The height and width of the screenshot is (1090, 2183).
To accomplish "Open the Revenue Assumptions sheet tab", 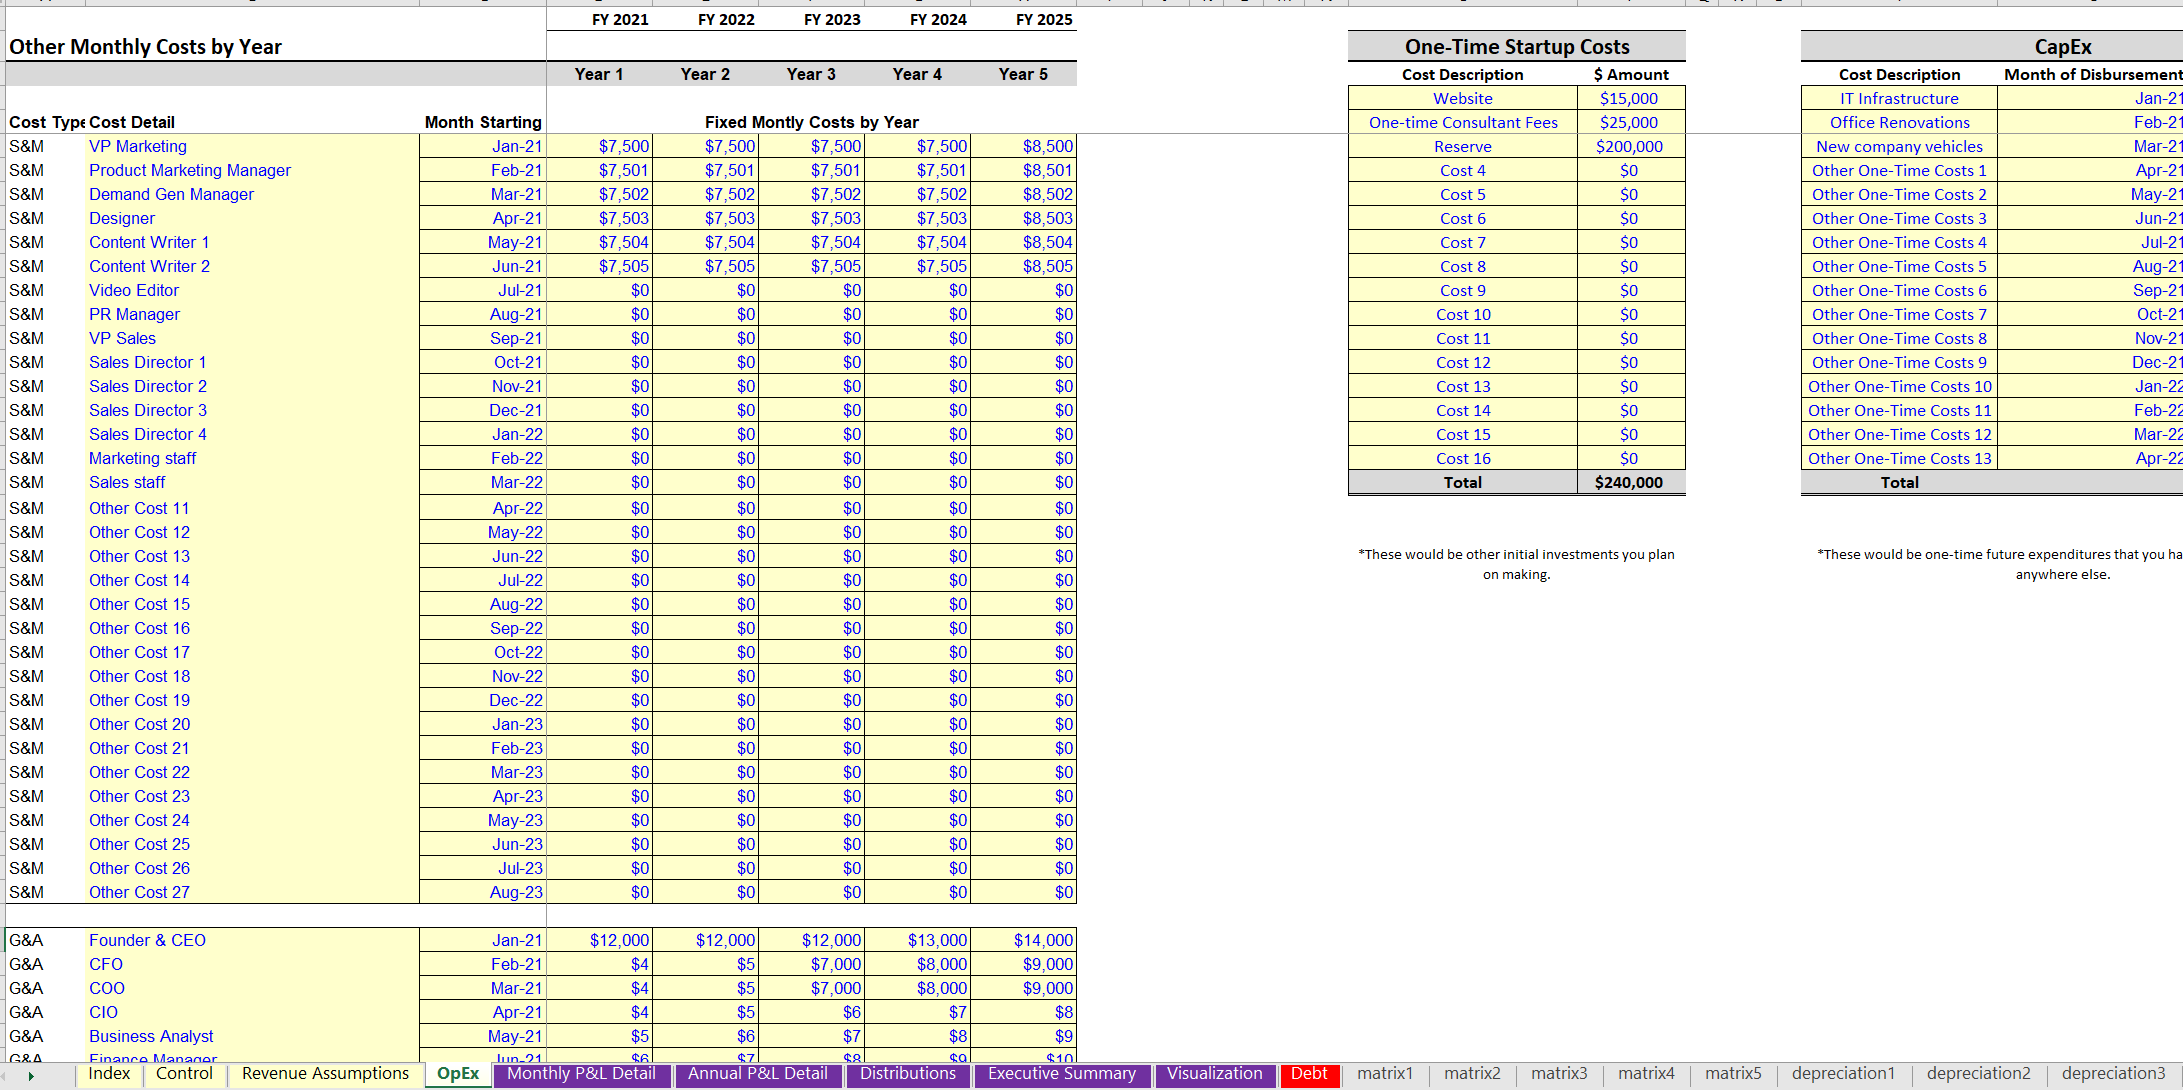I will pyautogui.click(x=325, y=1074).
